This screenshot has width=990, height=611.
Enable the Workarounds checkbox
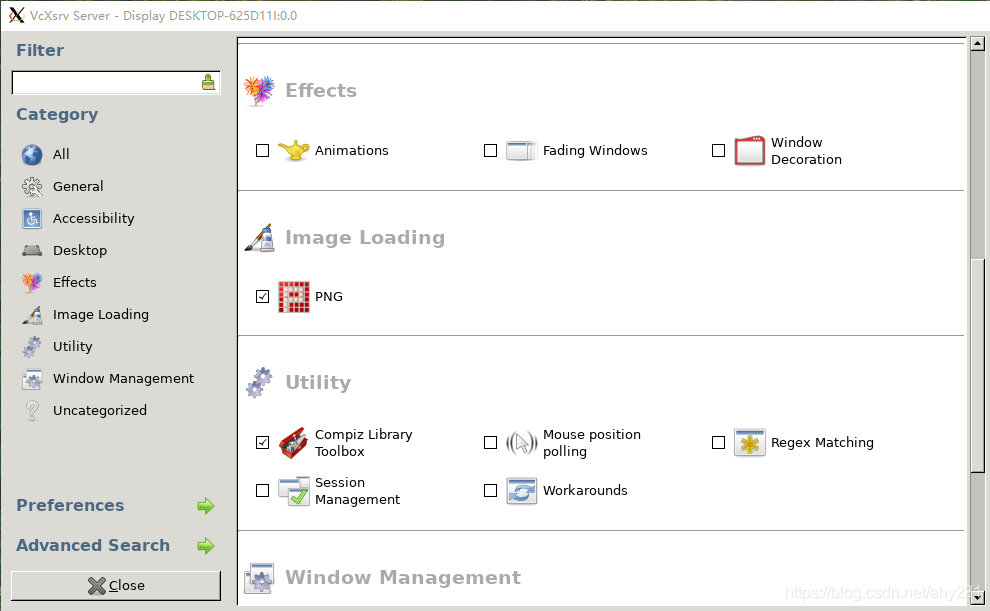click(x=491, y=490)
